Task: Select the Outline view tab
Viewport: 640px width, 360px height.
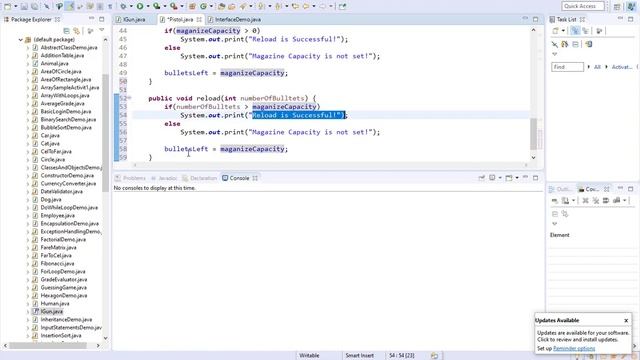Action: coord(561,189)
